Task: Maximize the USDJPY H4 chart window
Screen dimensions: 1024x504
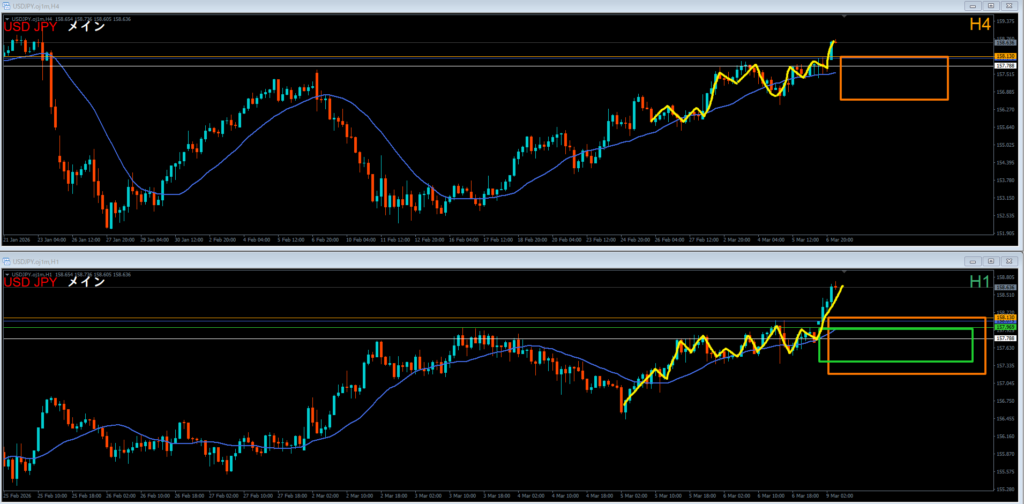Action: [991, 6]
